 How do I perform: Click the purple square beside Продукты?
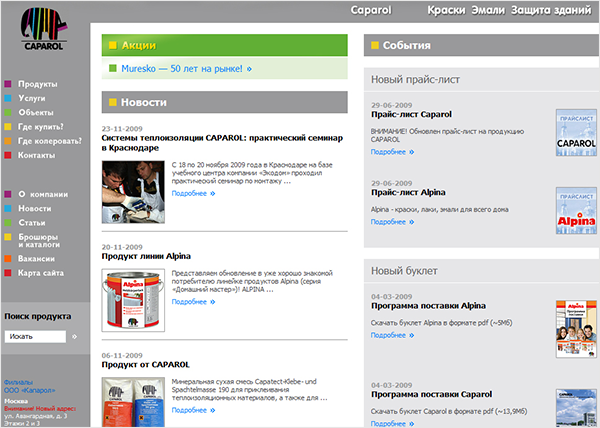point(8,84)
